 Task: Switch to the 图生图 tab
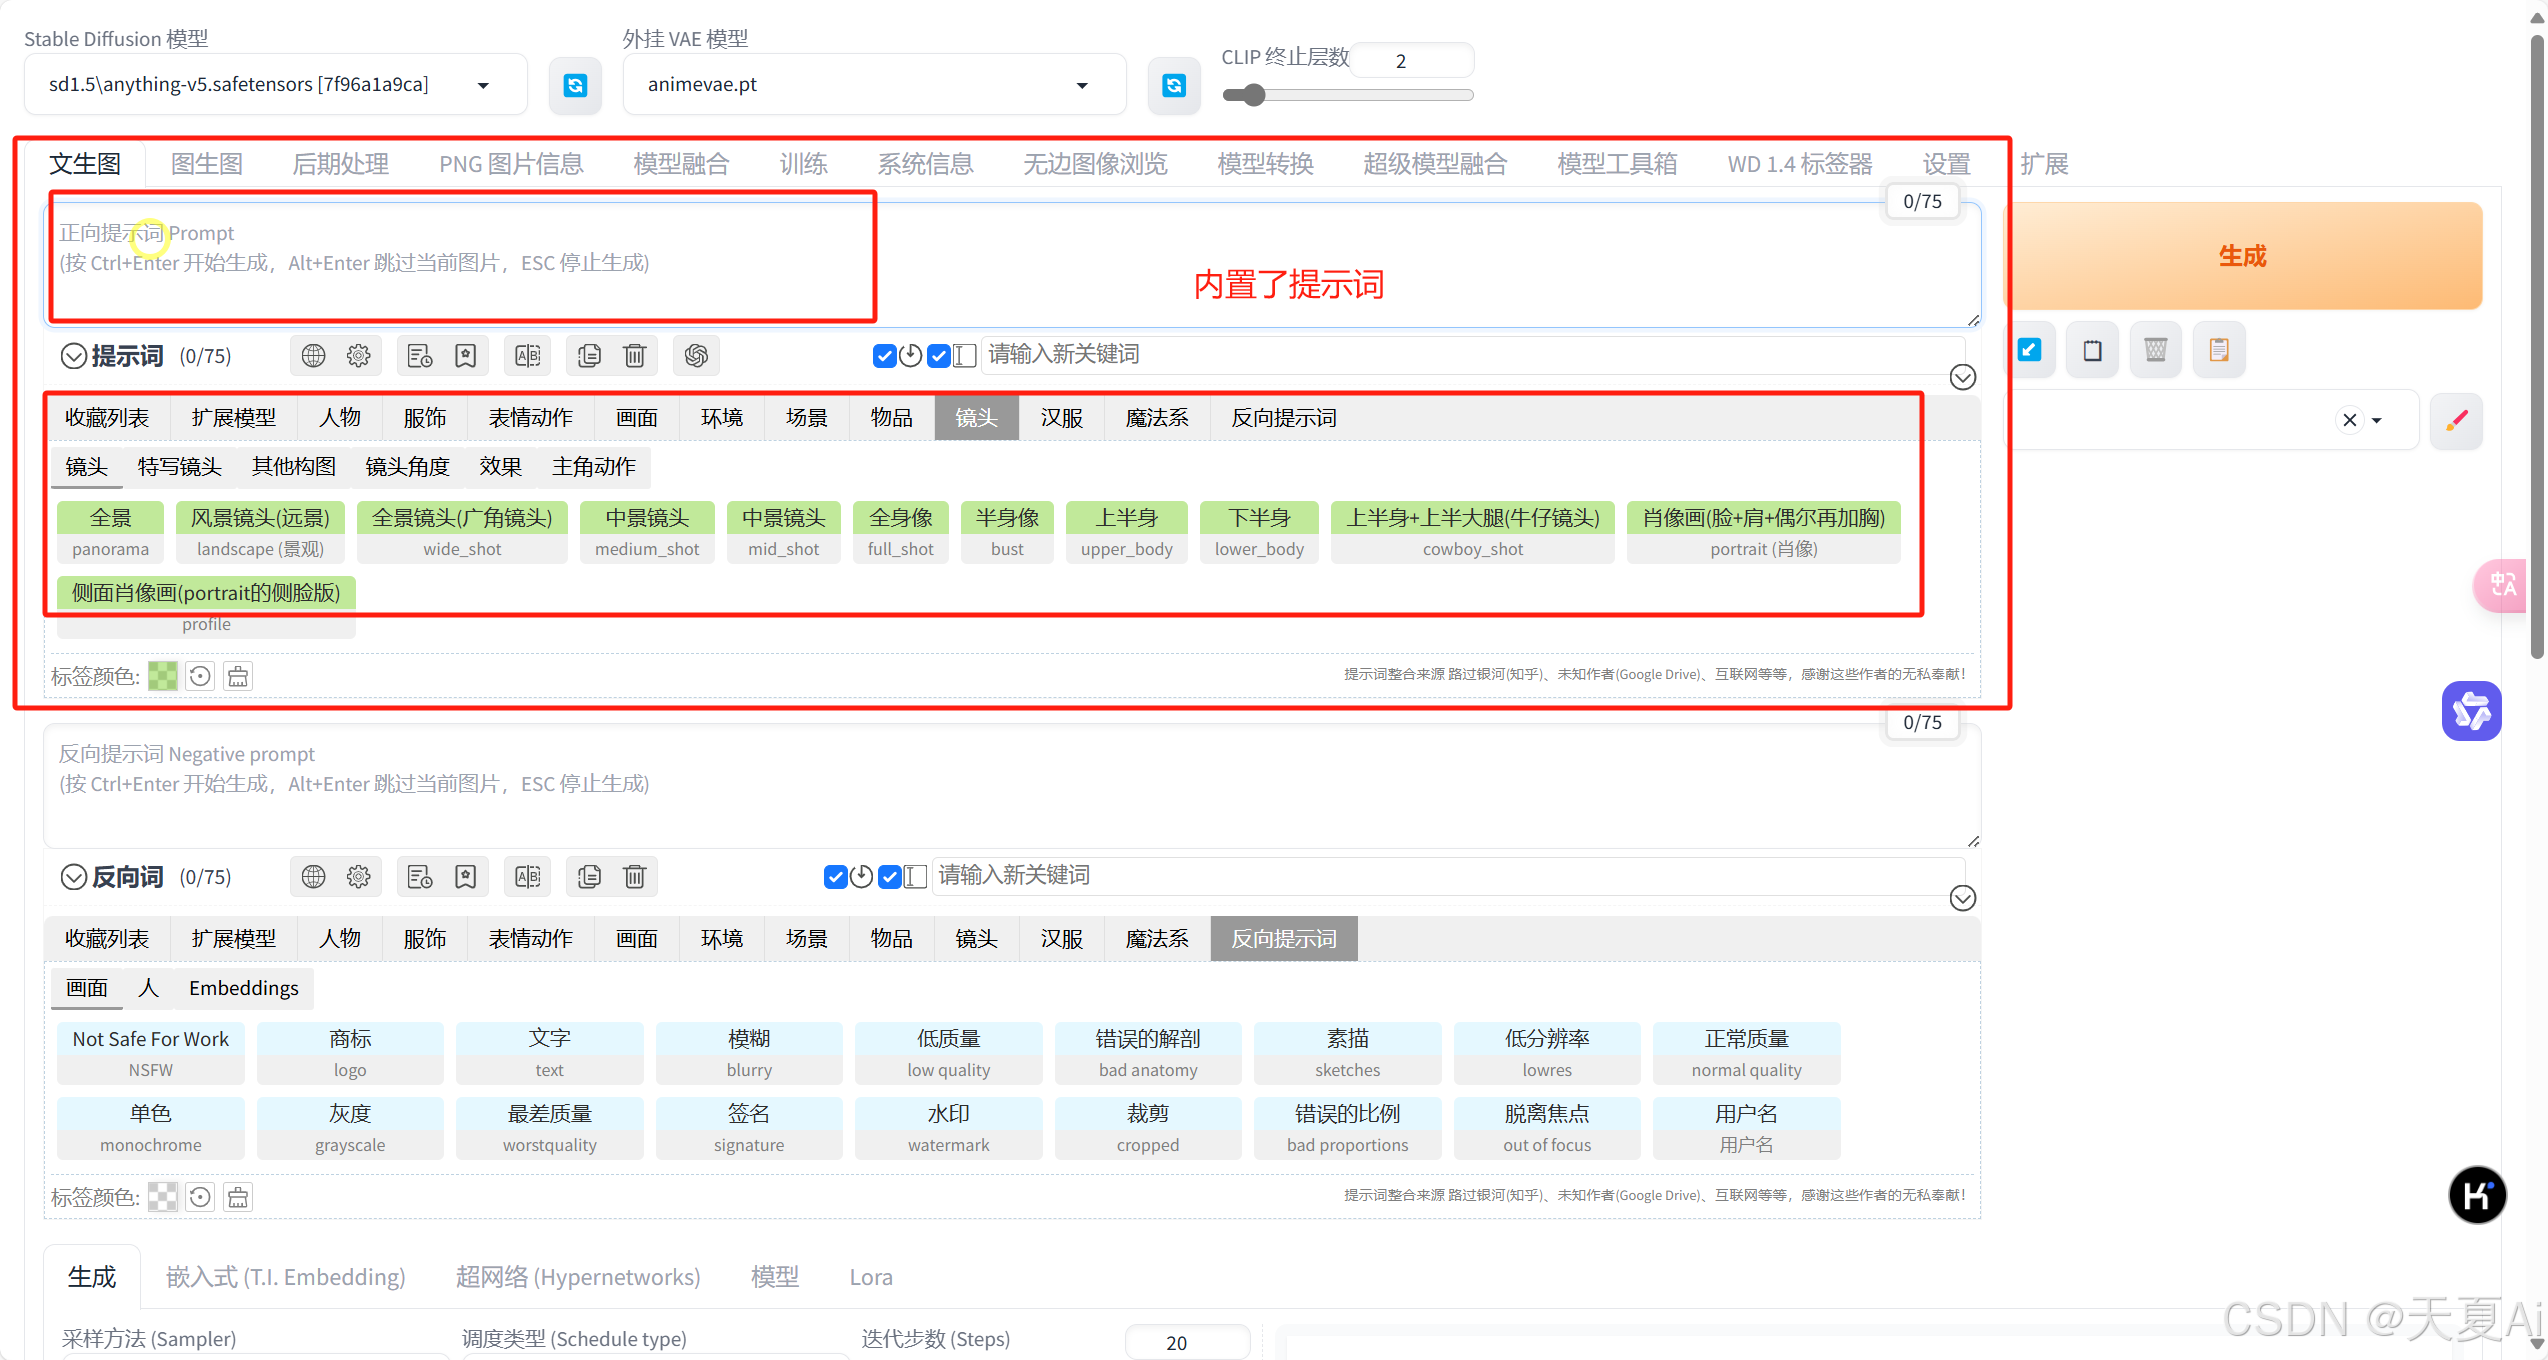pos(207,164)
